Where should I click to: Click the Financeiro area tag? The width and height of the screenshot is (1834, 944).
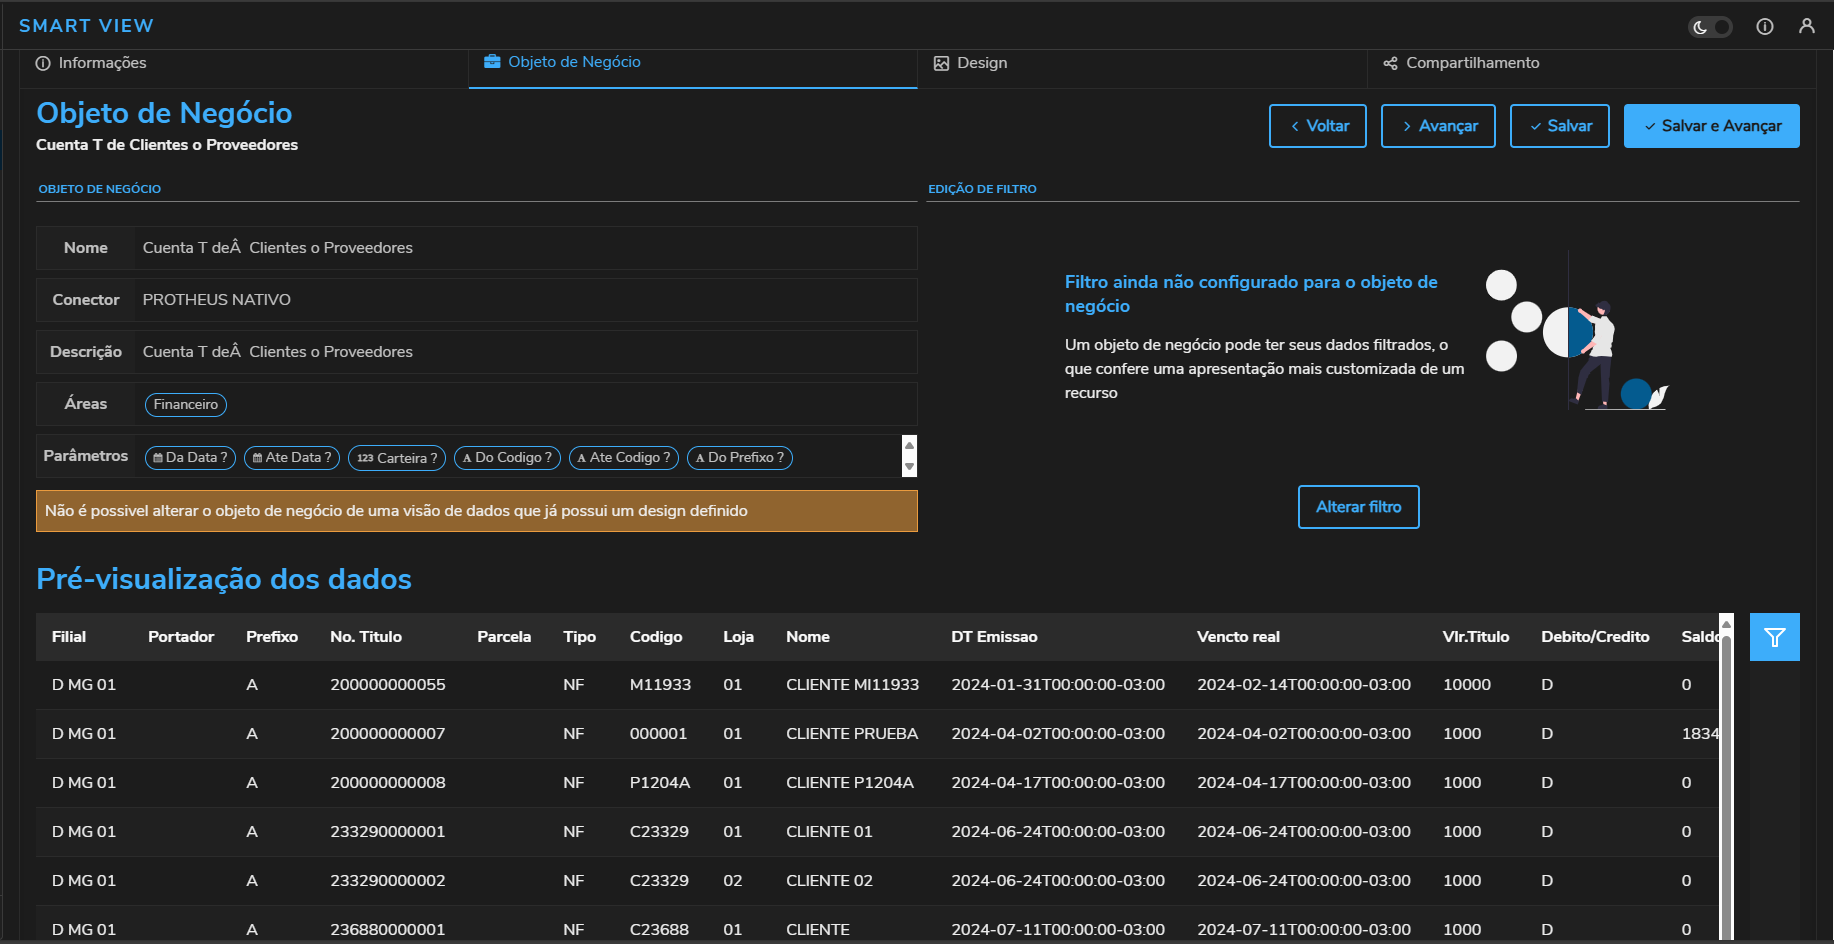pyautogui.click(x=186, y=405)
